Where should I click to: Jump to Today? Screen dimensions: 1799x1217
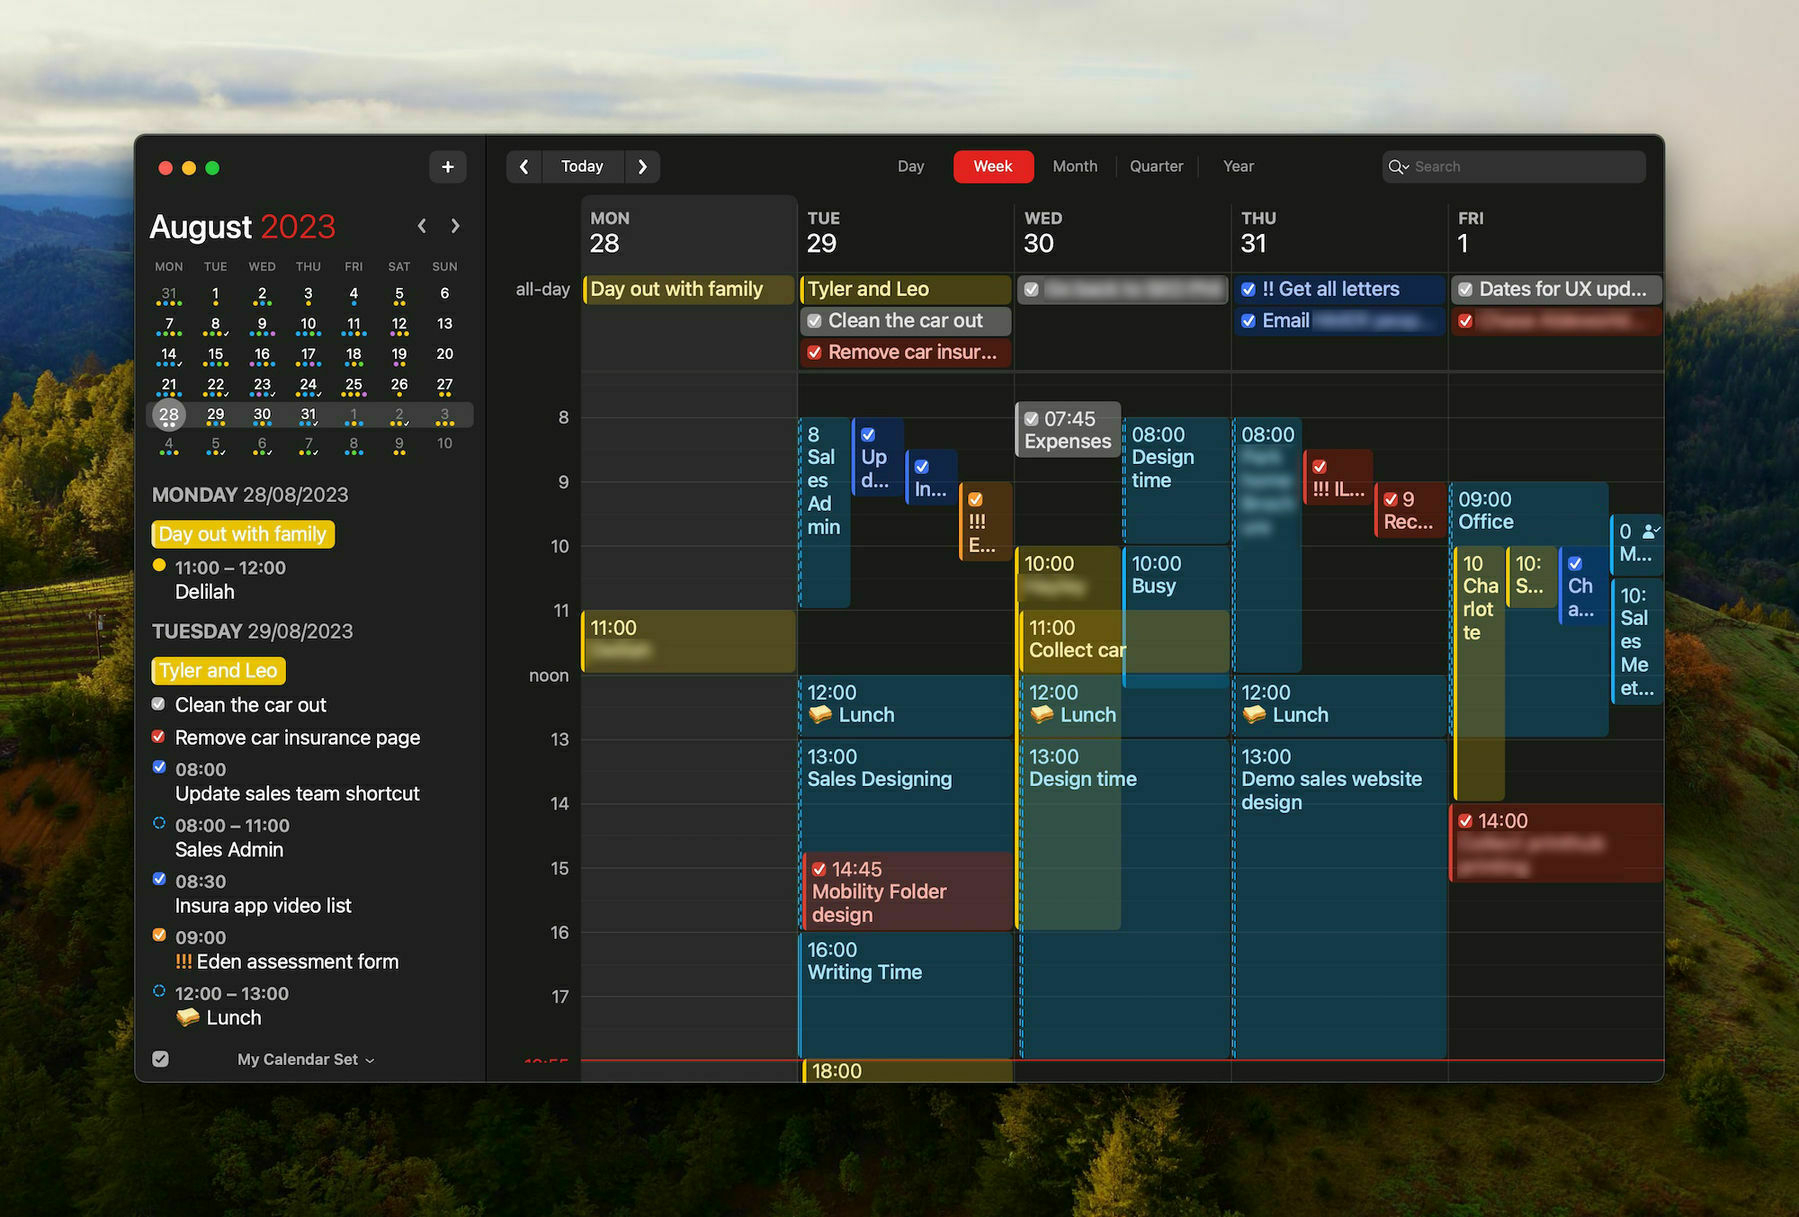[582, 167]
